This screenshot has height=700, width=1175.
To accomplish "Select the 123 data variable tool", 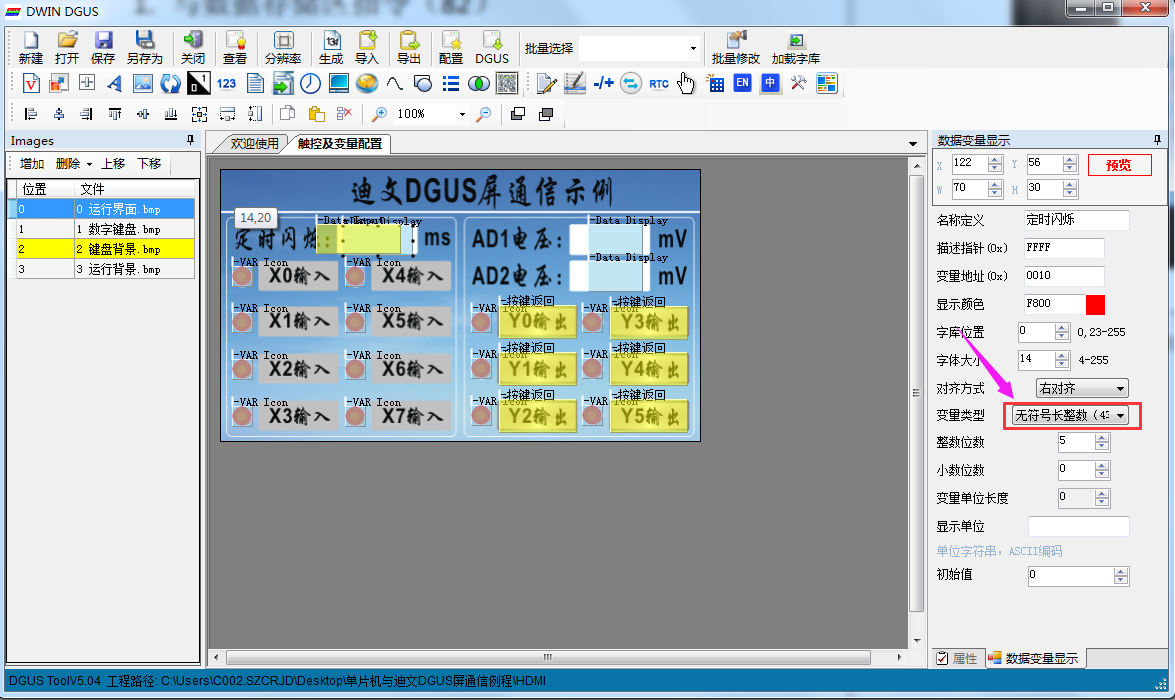I will point(226,83).
